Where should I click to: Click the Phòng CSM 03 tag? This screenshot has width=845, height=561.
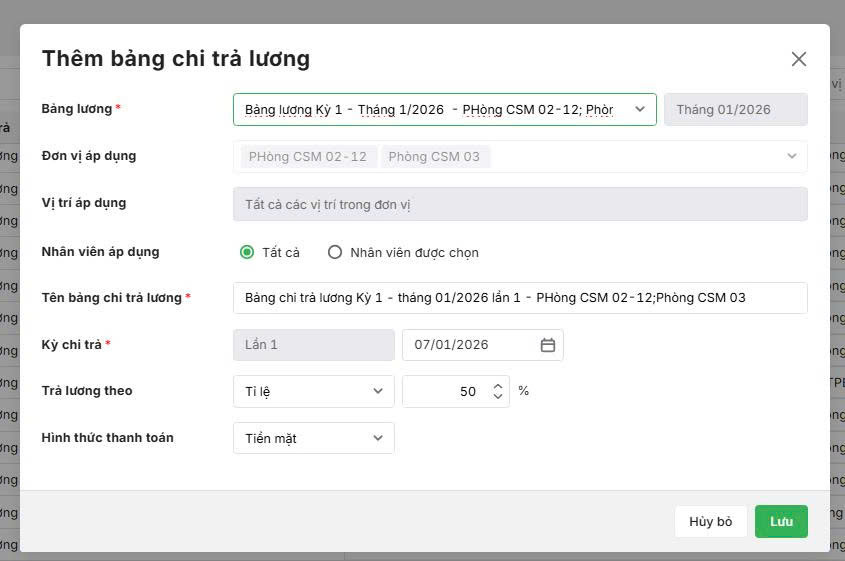point(434,157)
